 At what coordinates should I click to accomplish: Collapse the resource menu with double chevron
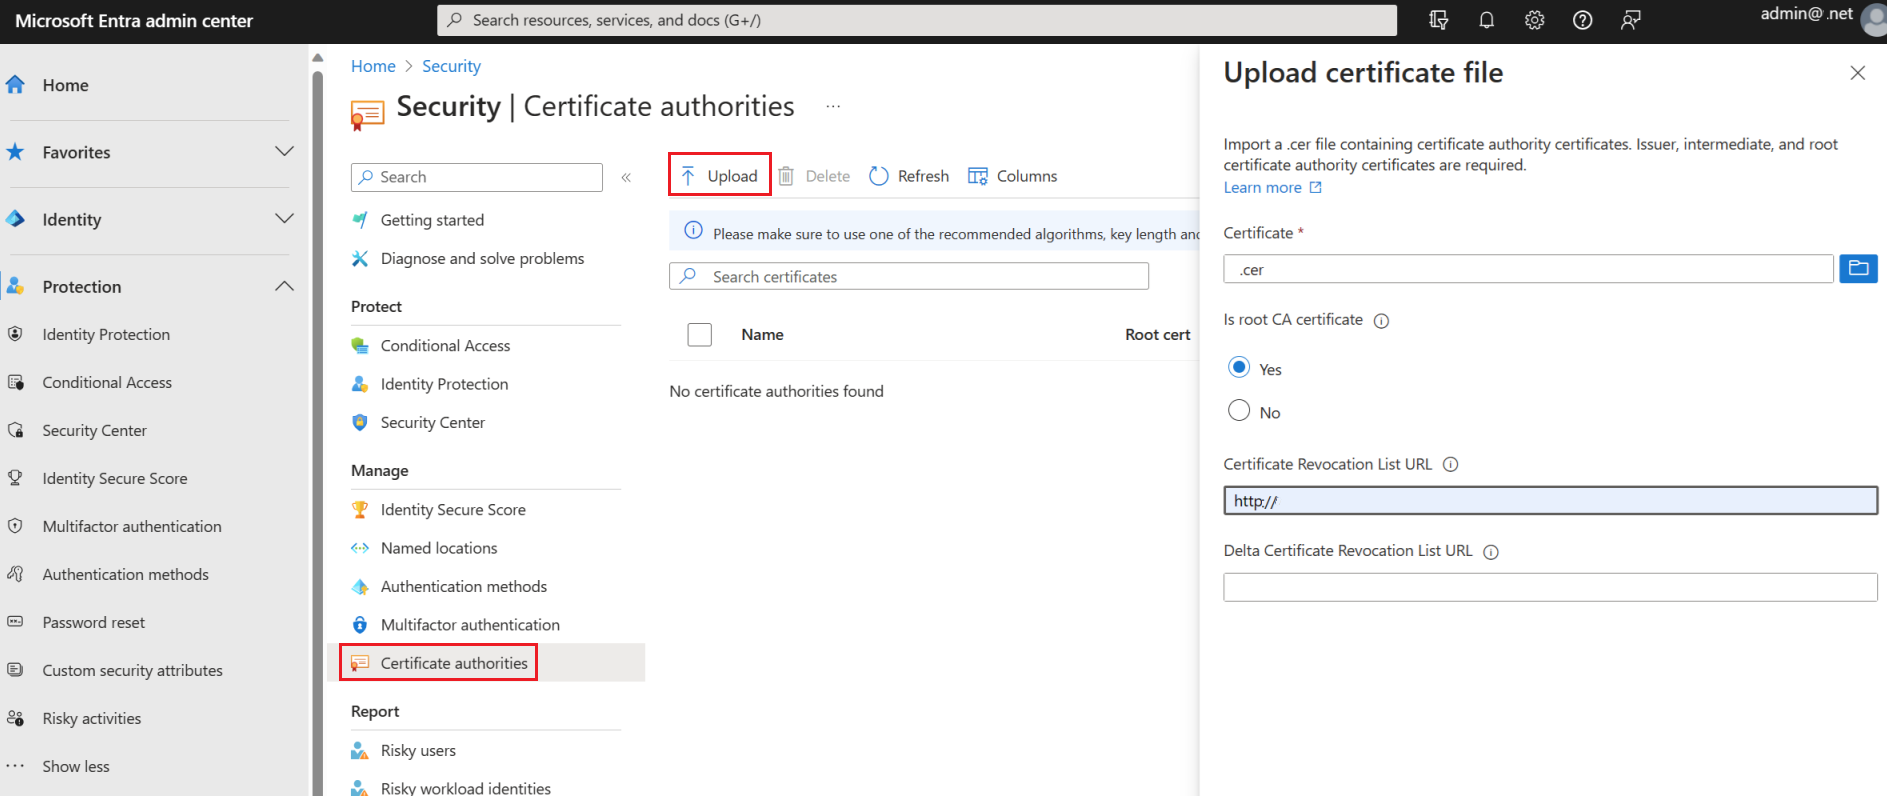(626, 177)
